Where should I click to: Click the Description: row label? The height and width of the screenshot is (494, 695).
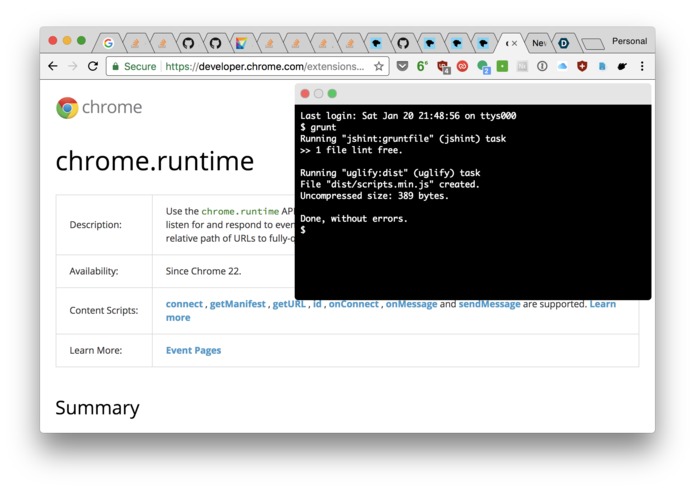[95, 225]
